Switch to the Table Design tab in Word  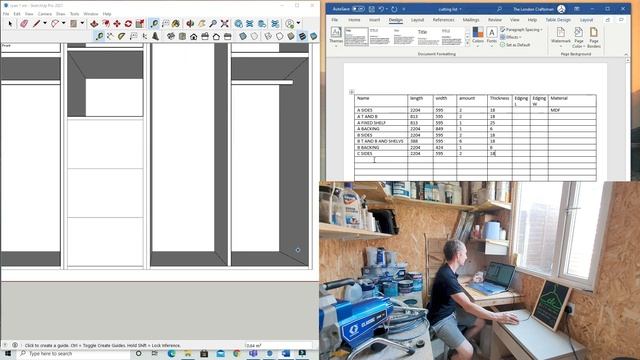[x=558, y=20]
